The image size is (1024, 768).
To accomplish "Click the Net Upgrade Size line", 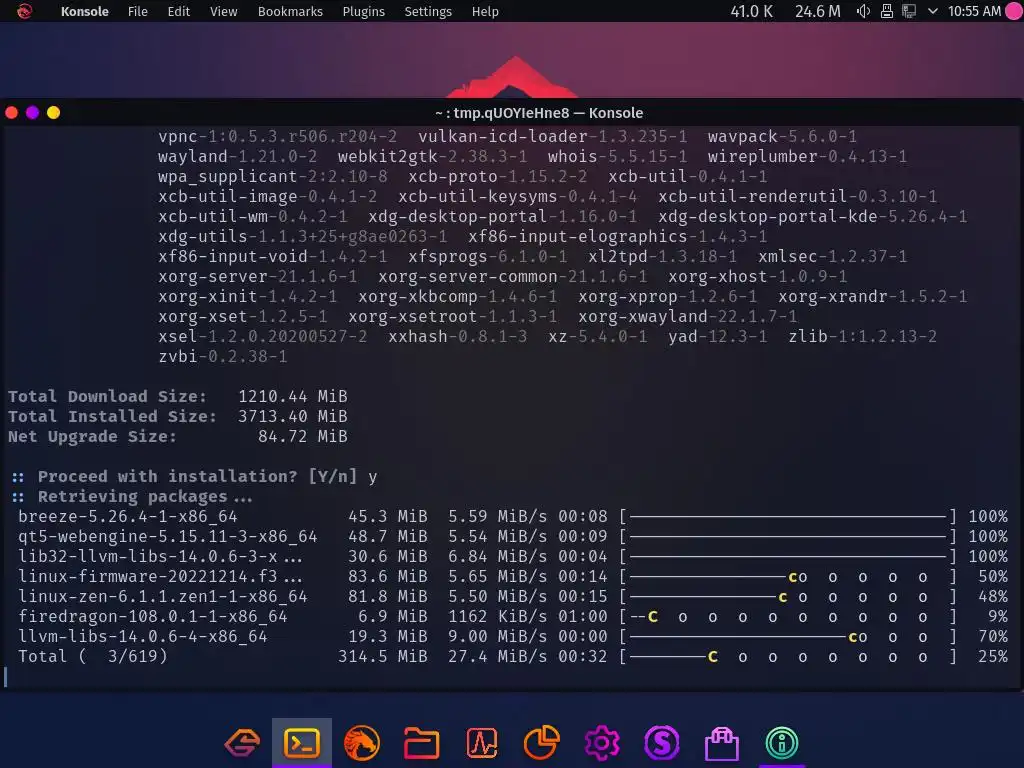I will coord(178,436).
